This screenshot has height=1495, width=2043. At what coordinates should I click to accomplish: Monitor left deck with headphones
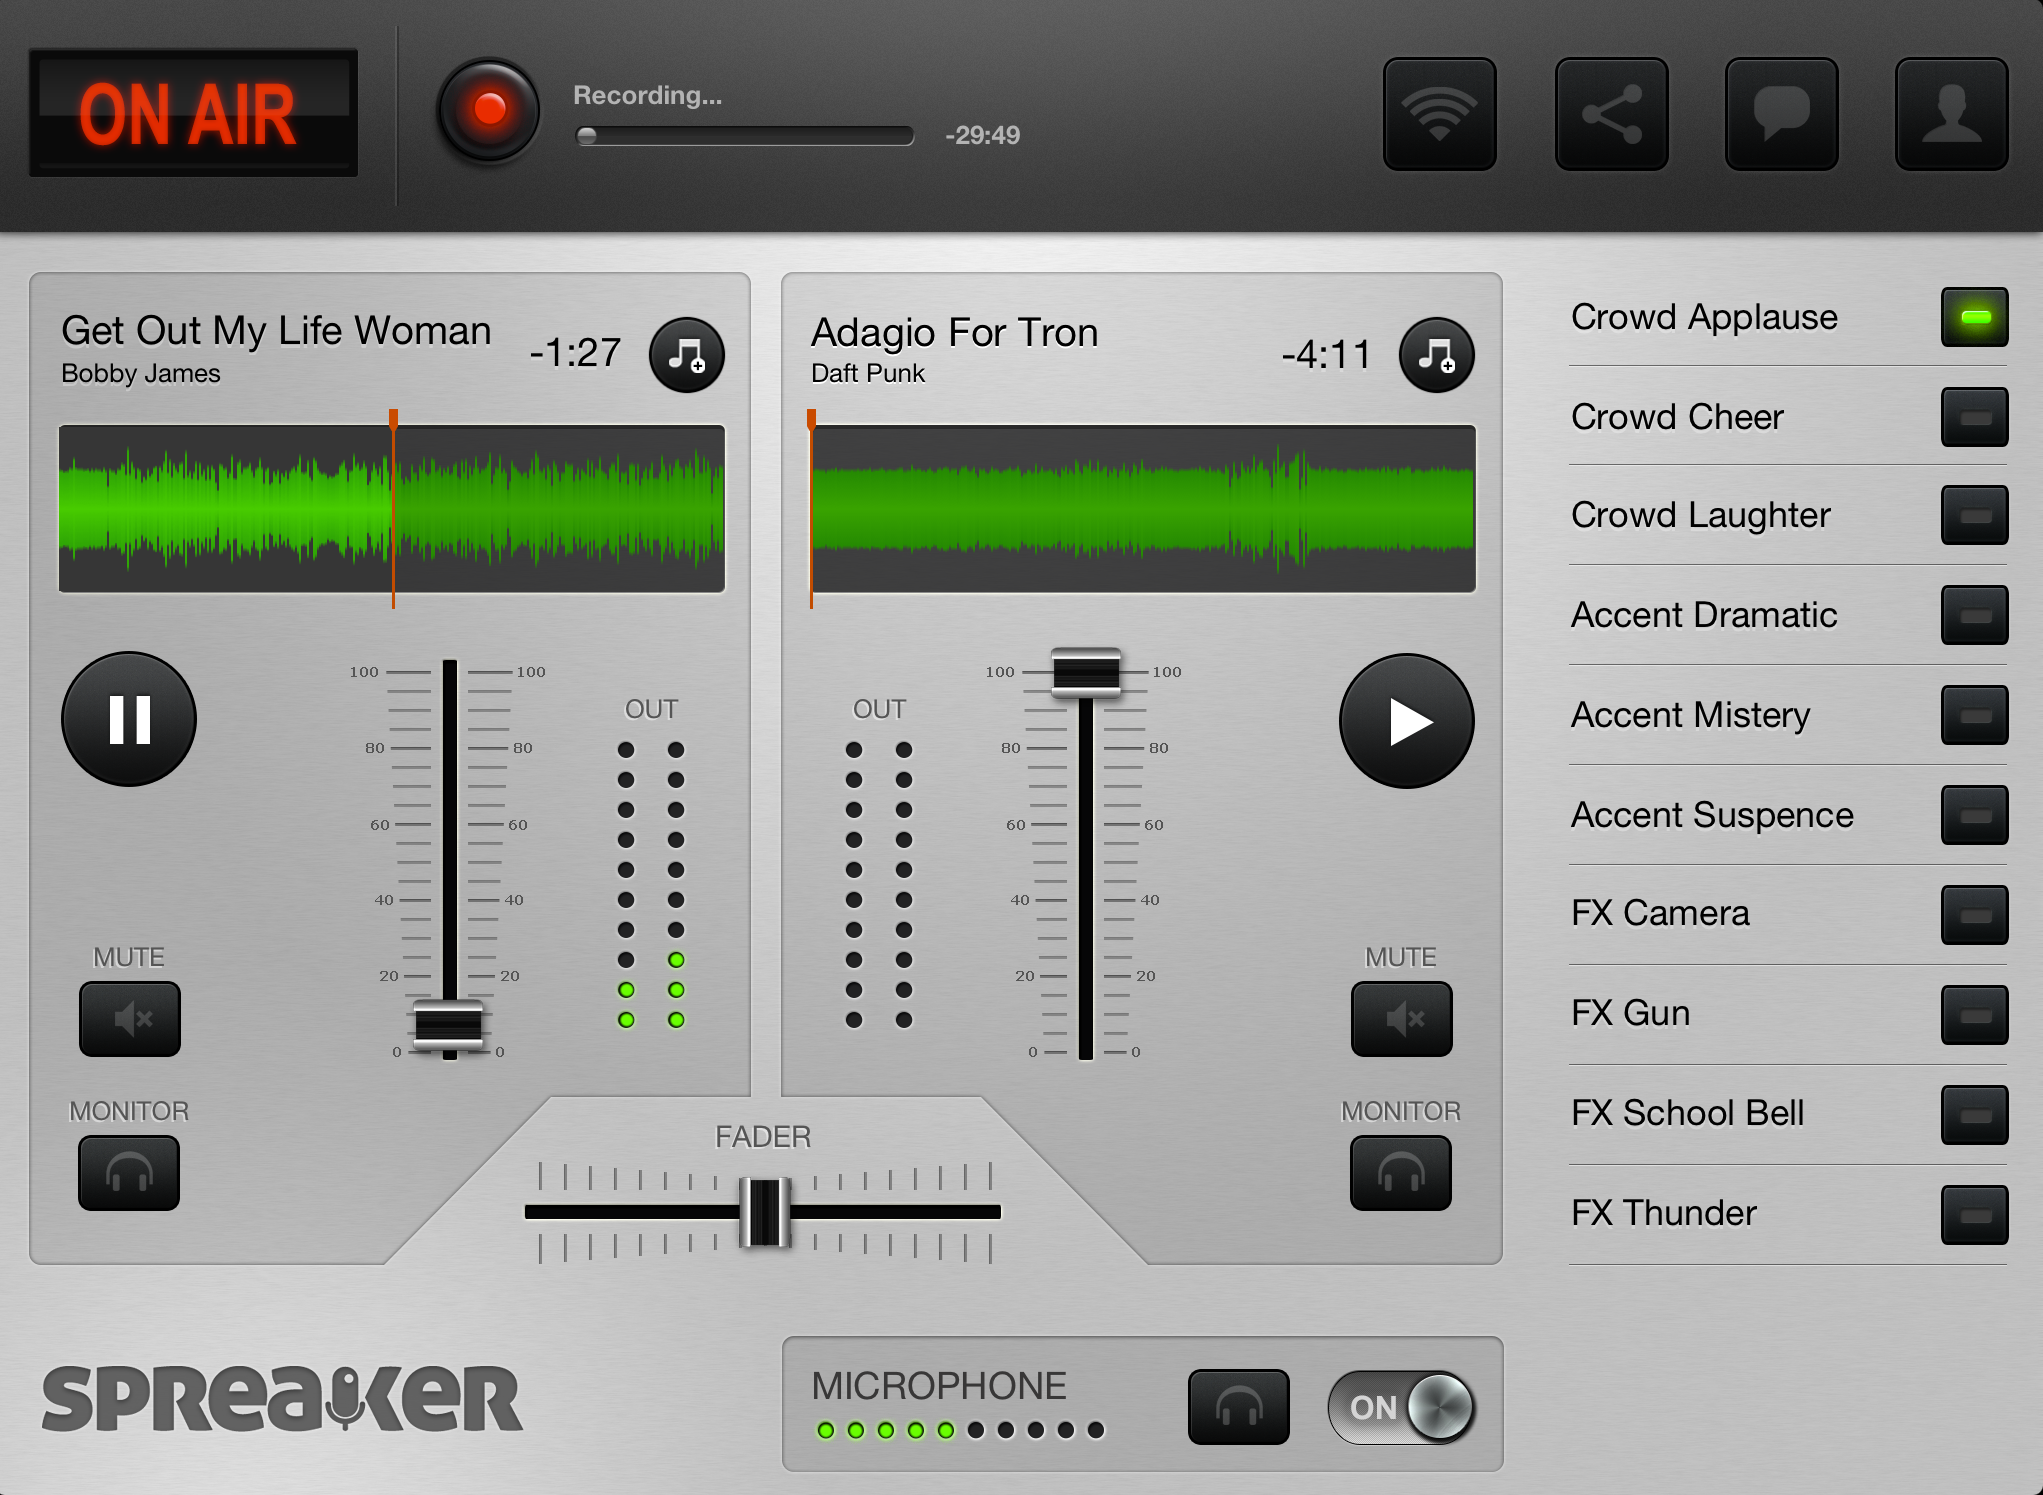129,1173
